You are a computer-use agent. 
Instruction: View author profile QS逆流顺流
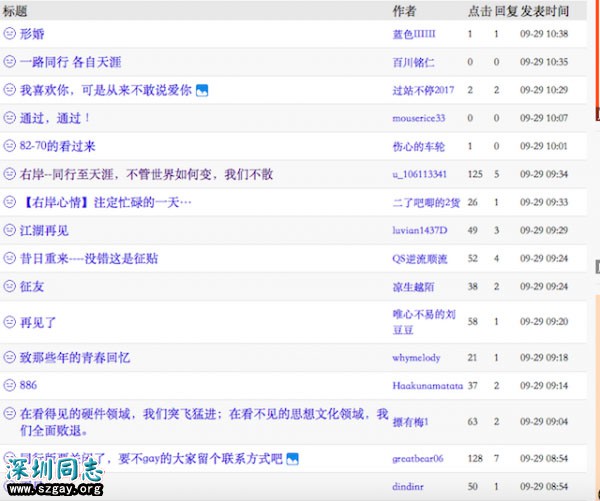pyautogui.click(x=420, y=259)
